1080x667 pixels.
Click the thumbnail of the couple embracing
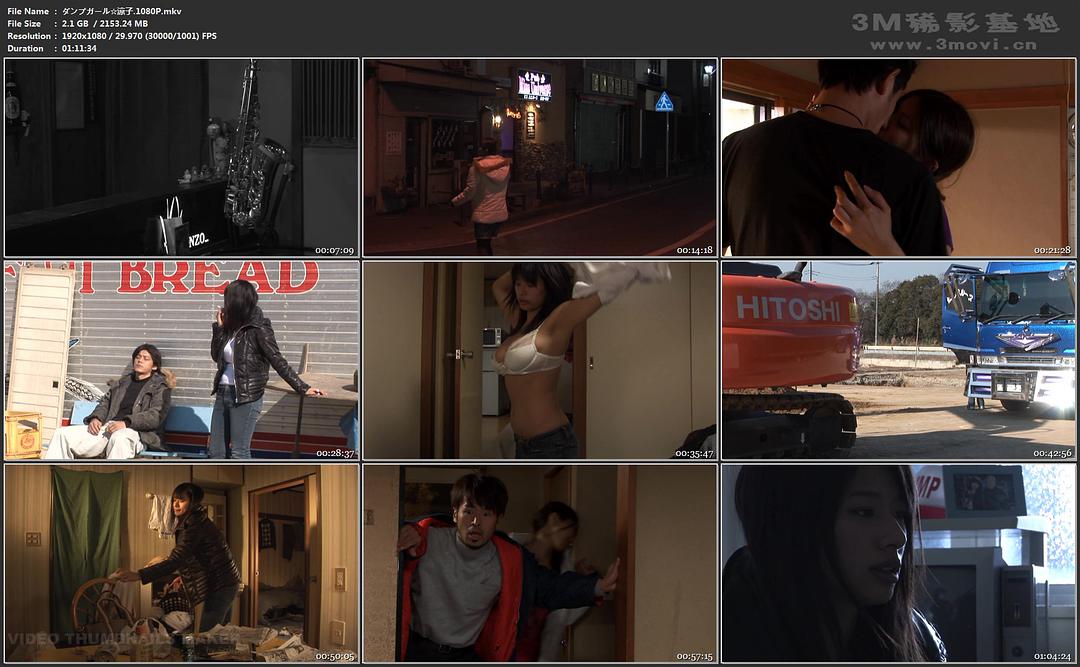897,157
